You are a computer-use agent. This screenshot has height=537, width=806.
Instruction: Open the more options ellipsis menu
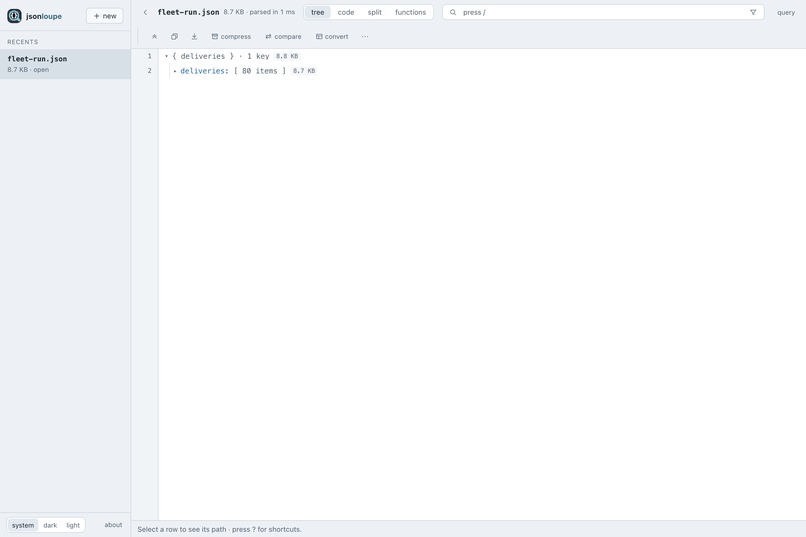365,36
